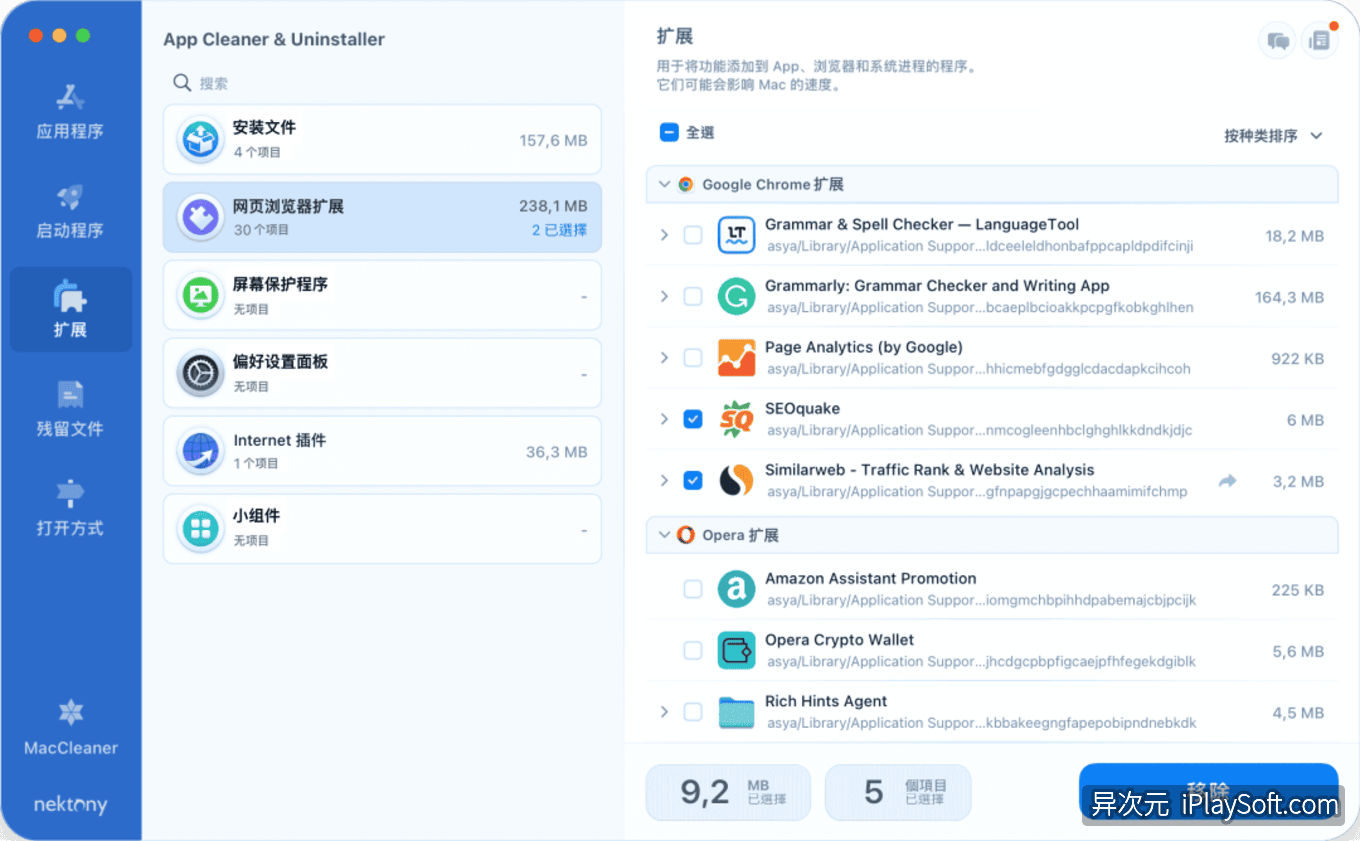Enable the Grammar & Spell Checker LanguageTool checkbox

coord(693,235)
